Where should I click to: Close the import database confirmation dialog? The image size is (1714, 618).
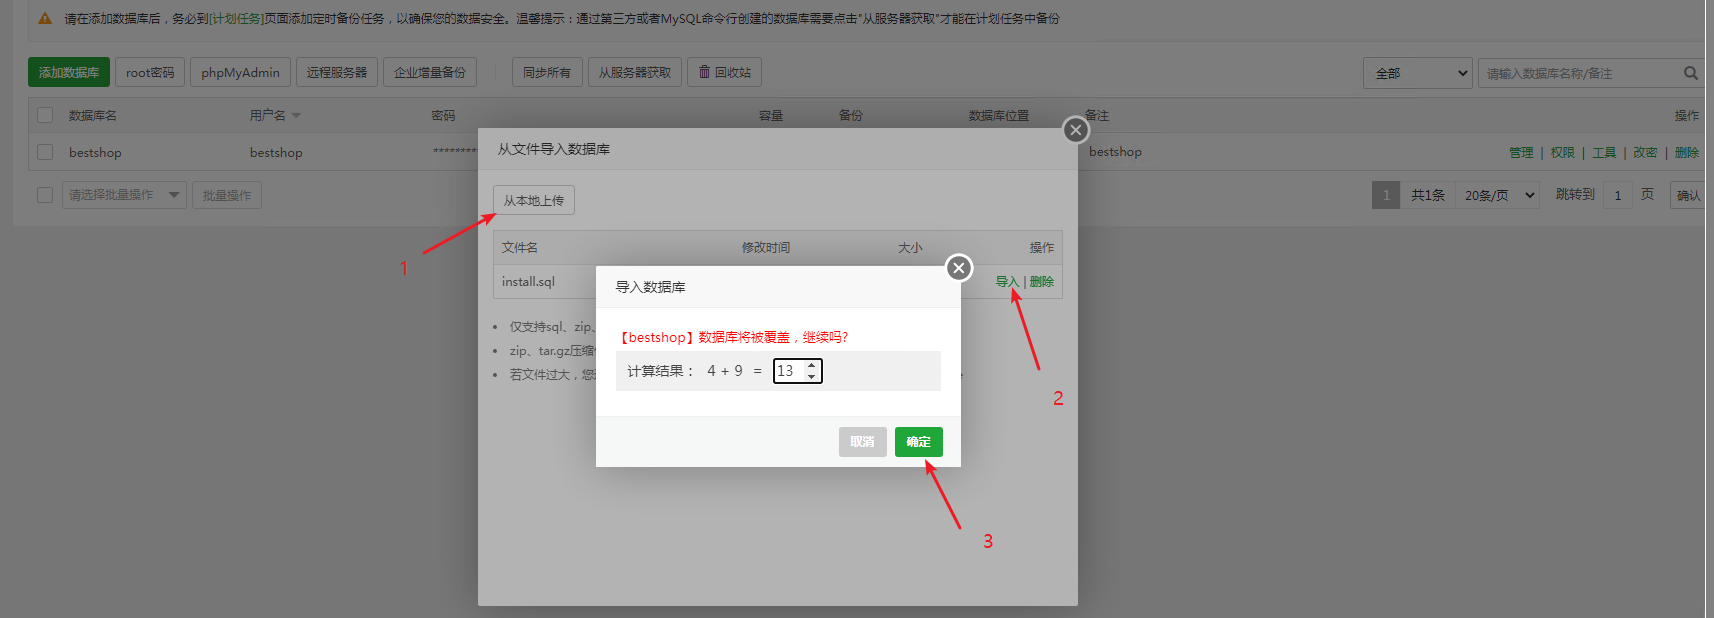click(x=958, y=268)
